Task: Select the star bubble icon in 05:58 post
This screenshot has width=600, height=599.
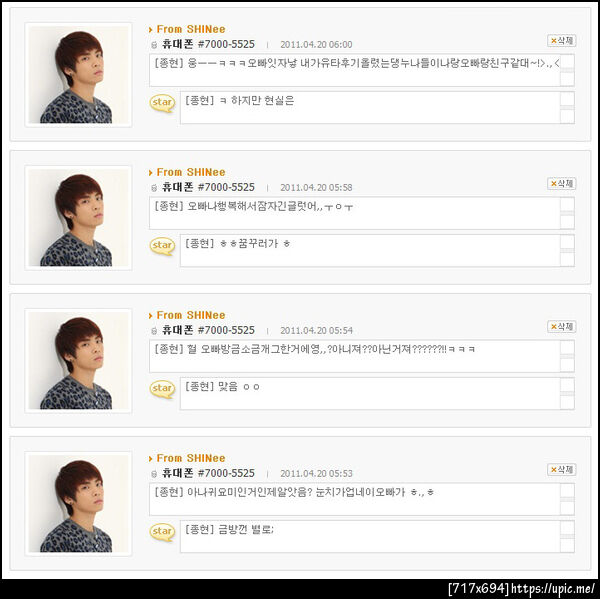Action: point(162,246)
